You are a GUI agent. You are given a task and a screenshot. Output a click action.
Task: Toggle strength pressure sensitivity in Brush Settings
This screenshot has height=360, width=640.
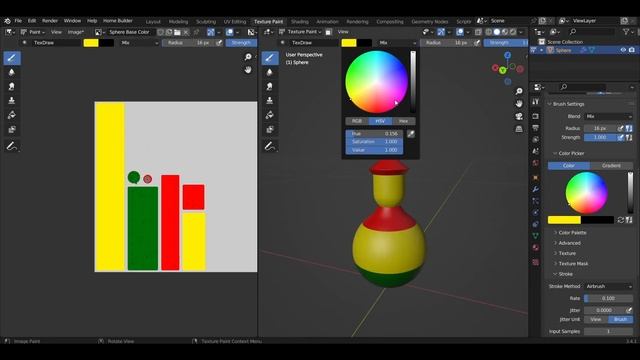coord(621,138)
